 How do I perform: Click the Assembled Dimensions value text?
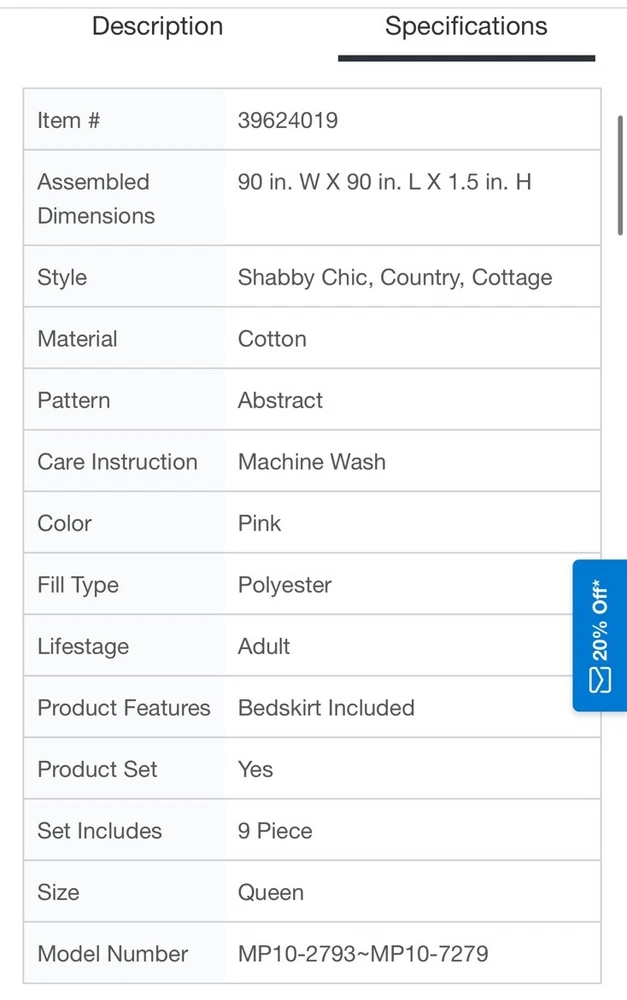pos(384,182)
